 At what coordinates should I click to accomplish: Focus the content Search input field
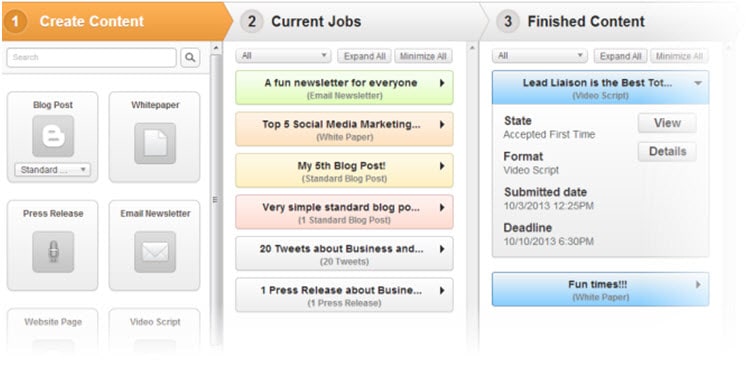91,58
